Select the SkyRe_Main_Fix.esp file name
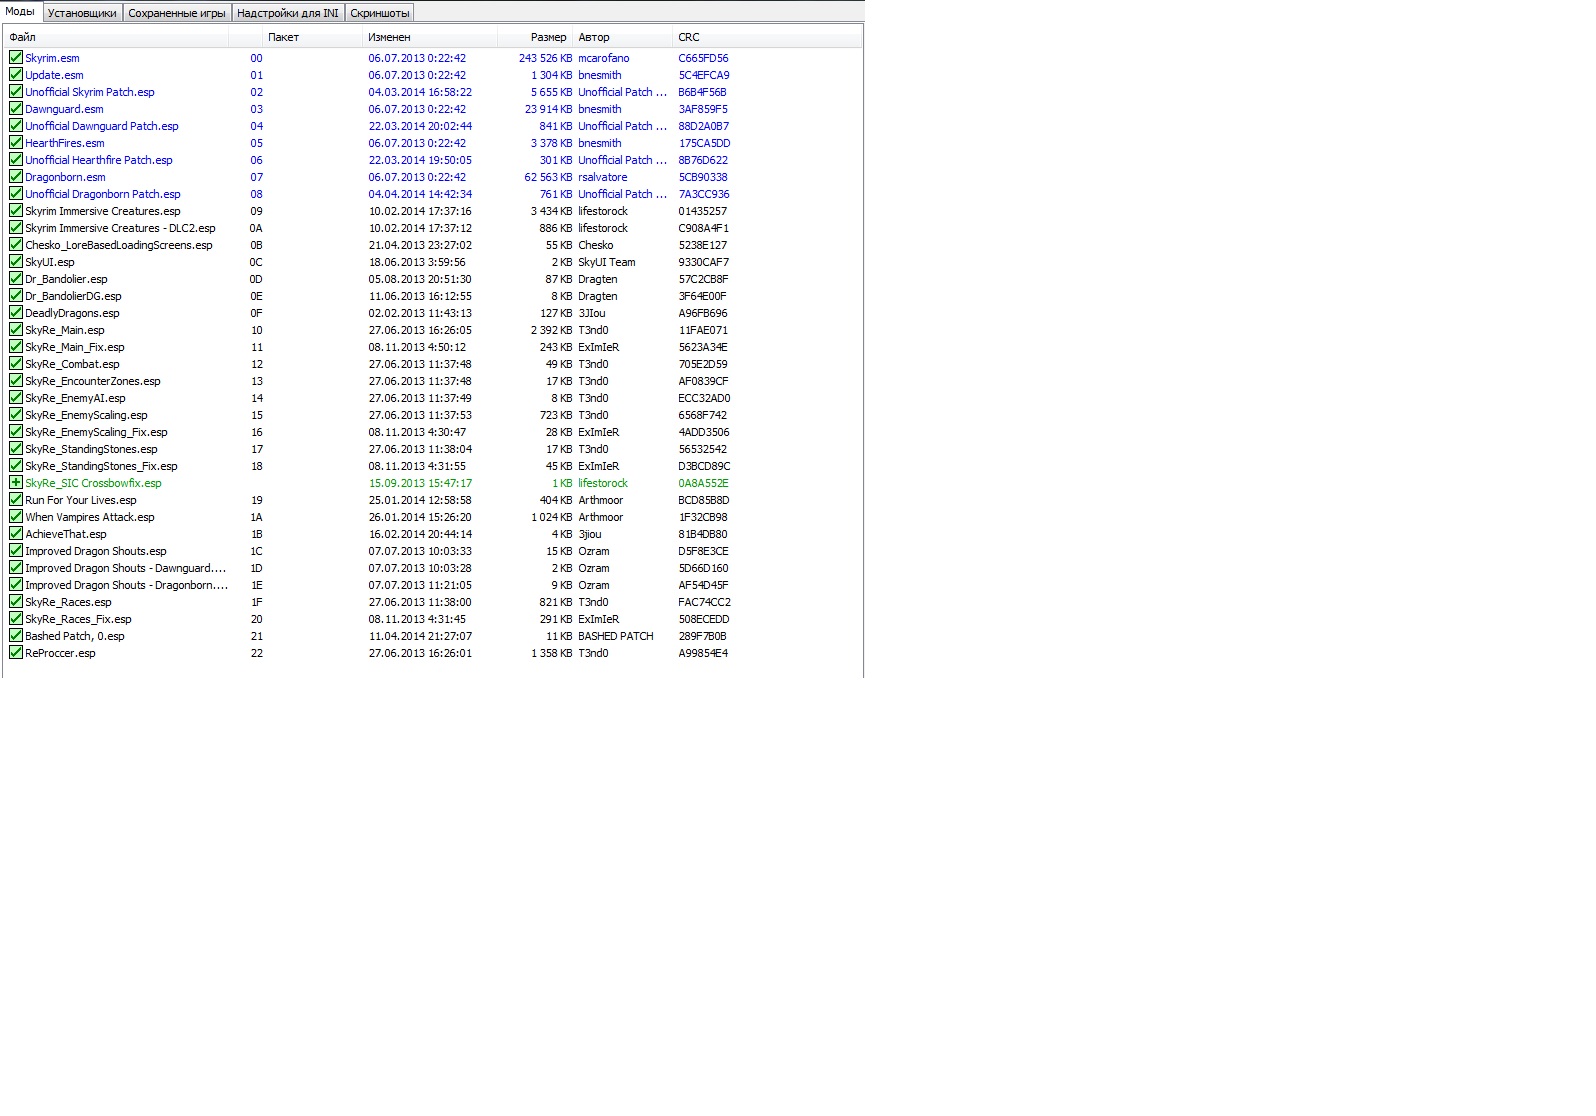The height and width of the screenshot is (1116, 1596). [x=75, y=347]
